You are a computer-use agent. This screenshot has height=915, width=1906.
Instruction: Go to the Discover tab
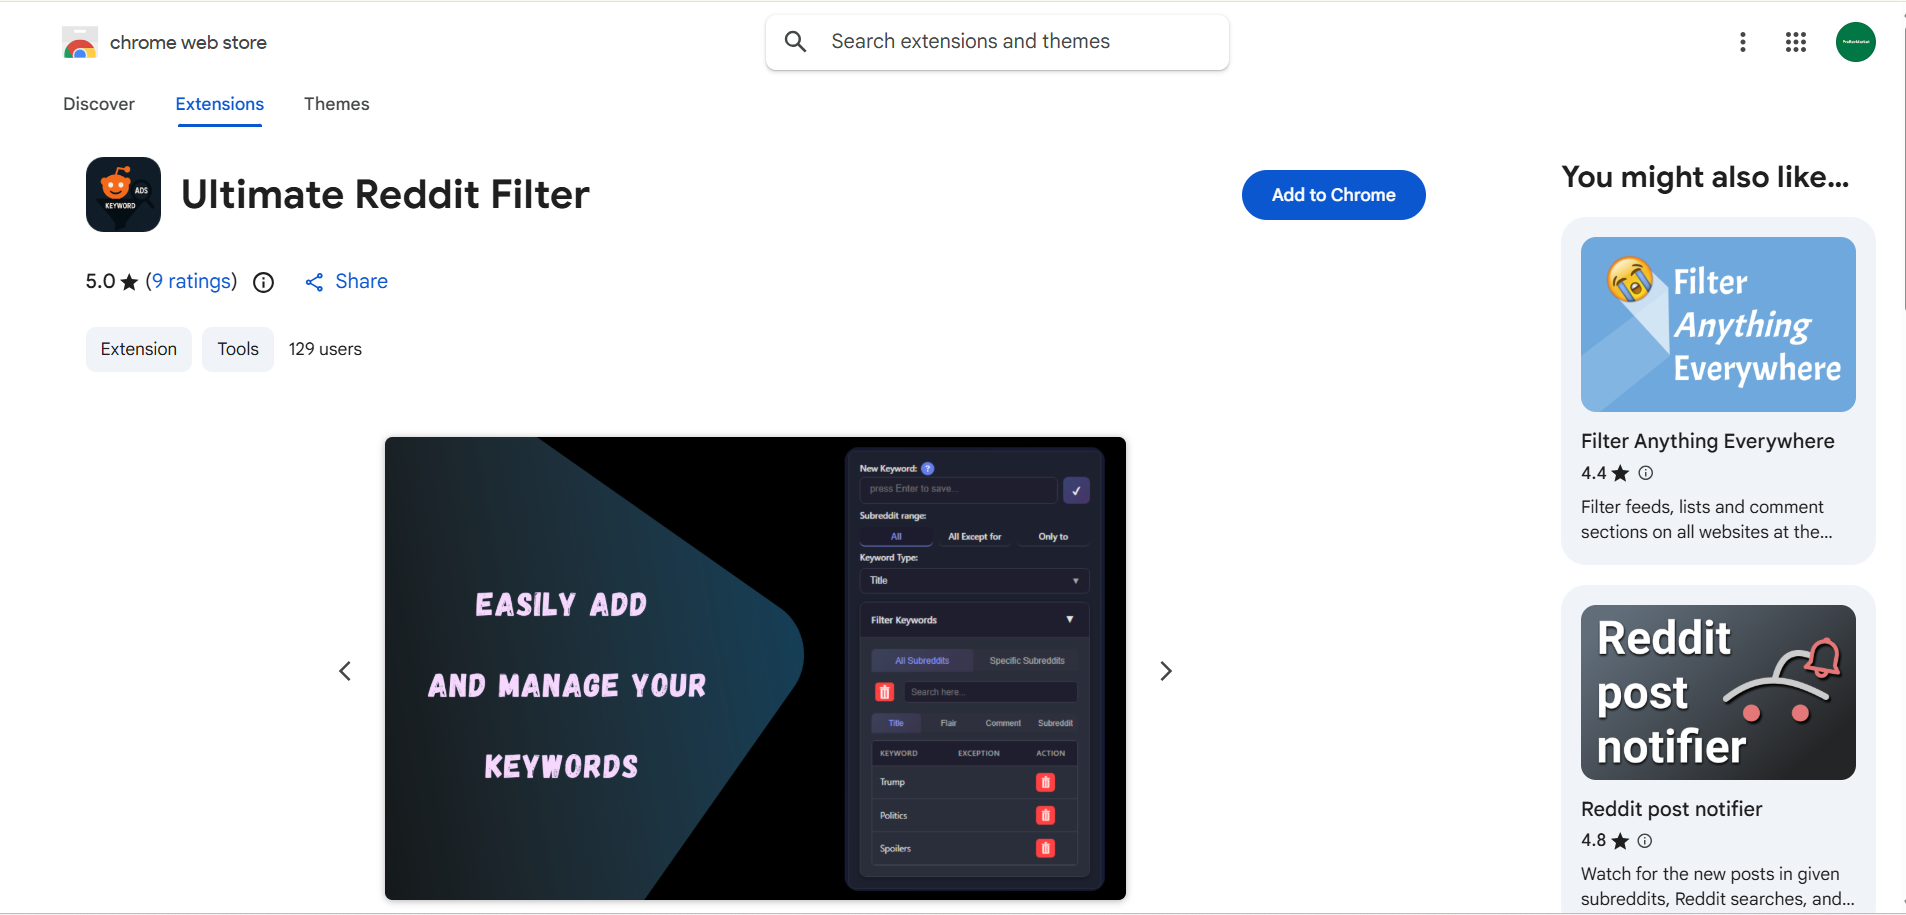(x=99, y=104)
